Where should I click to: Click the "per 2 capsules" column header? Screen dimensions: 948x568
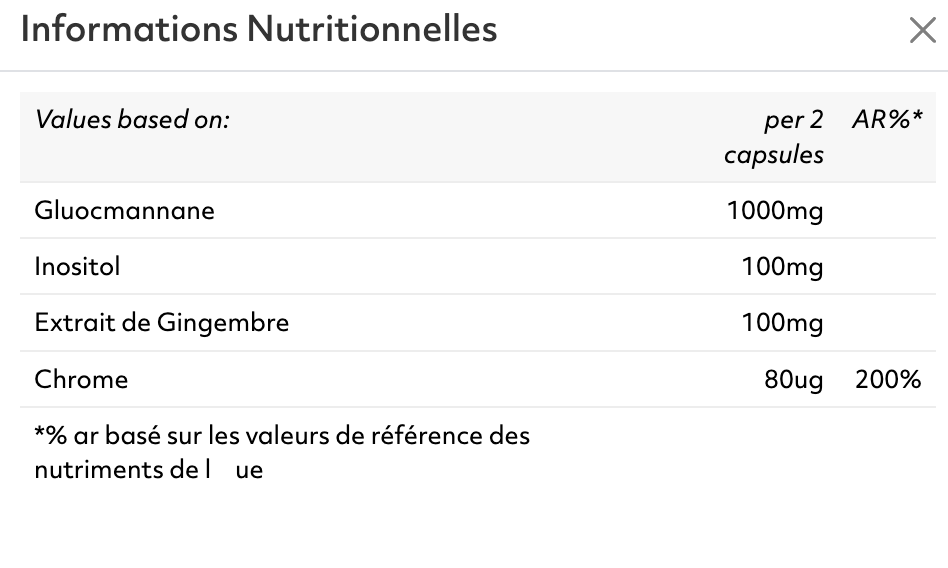[775, 137]
